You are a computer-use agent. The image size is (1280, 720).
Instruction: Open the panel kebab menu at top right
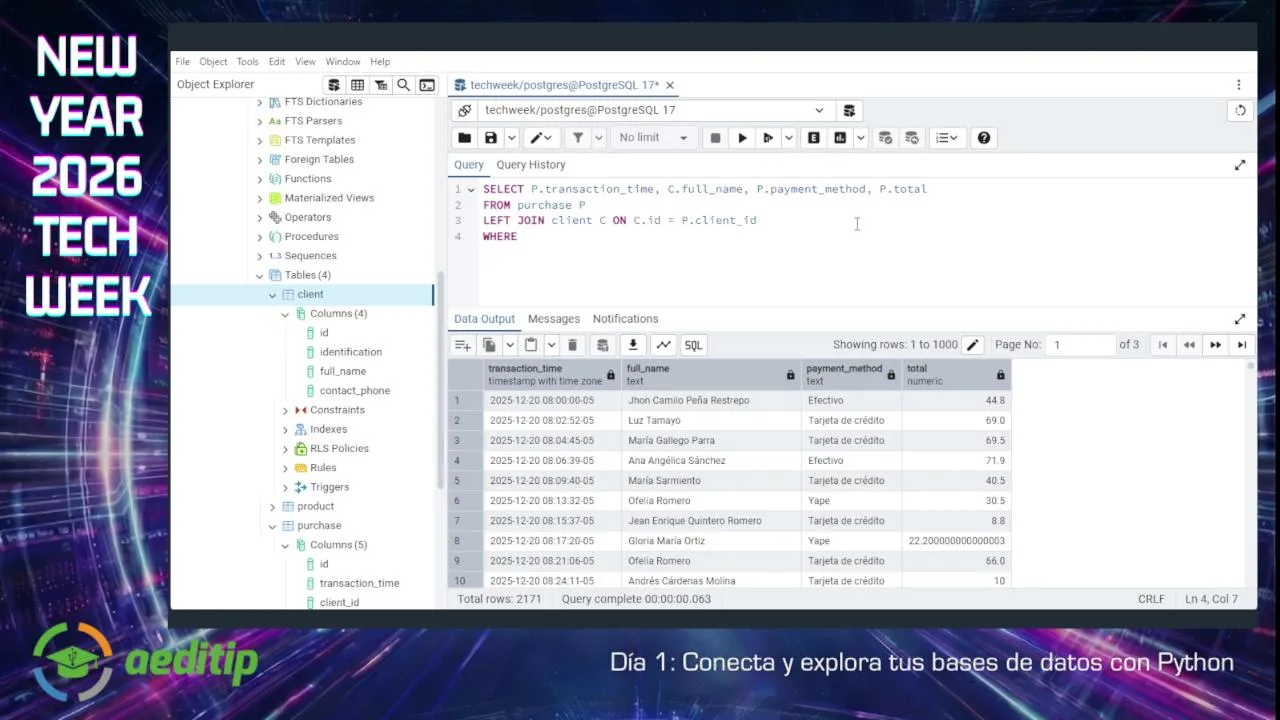1239,85
